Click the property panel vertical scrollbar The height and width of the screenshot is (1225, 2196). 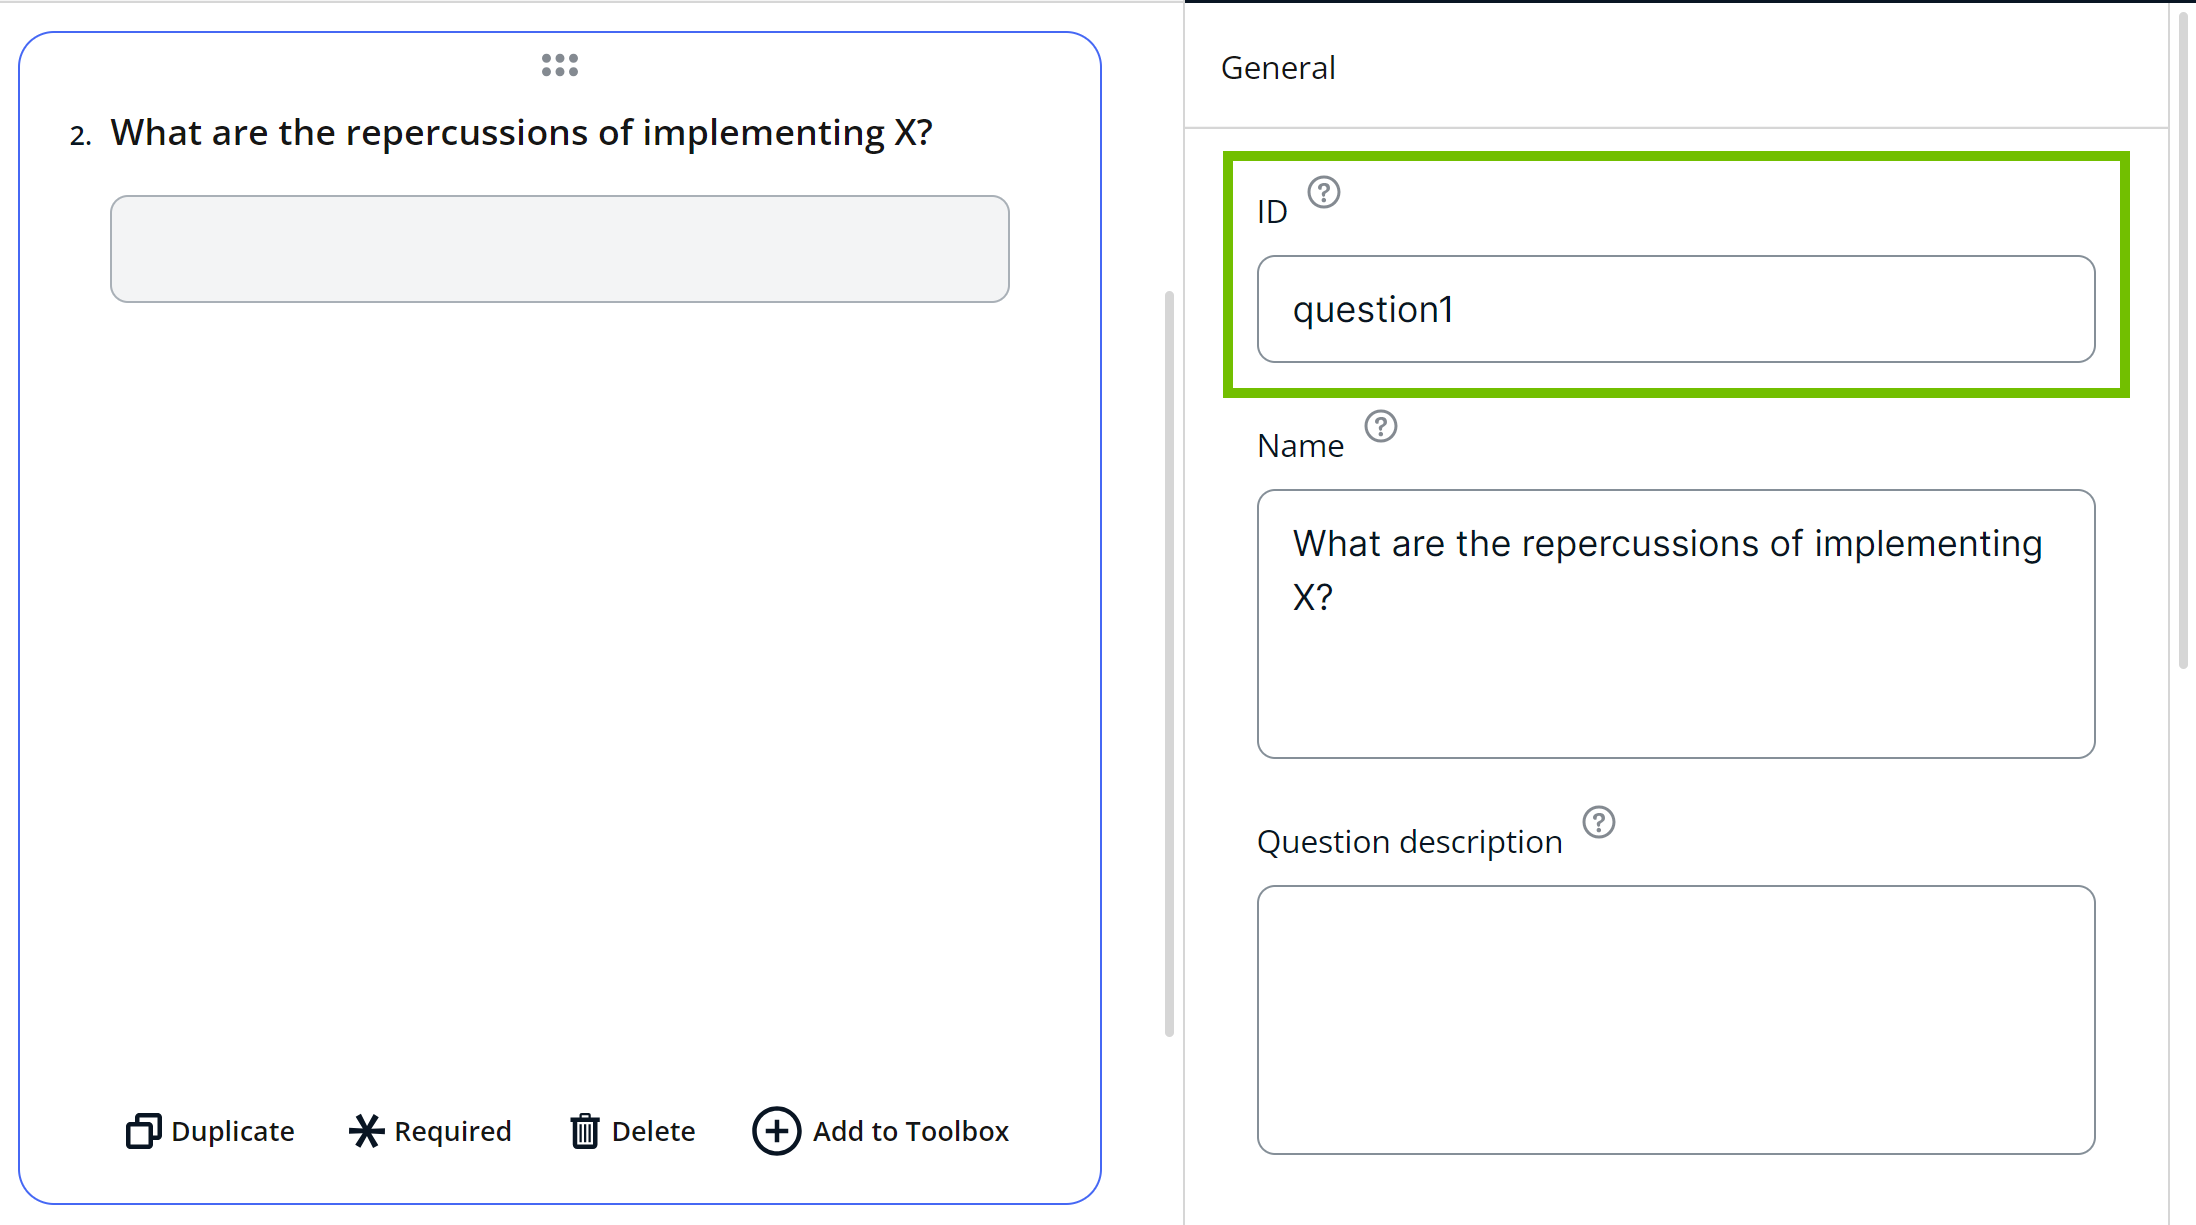pyautogui.click(x=2183, y=340)
